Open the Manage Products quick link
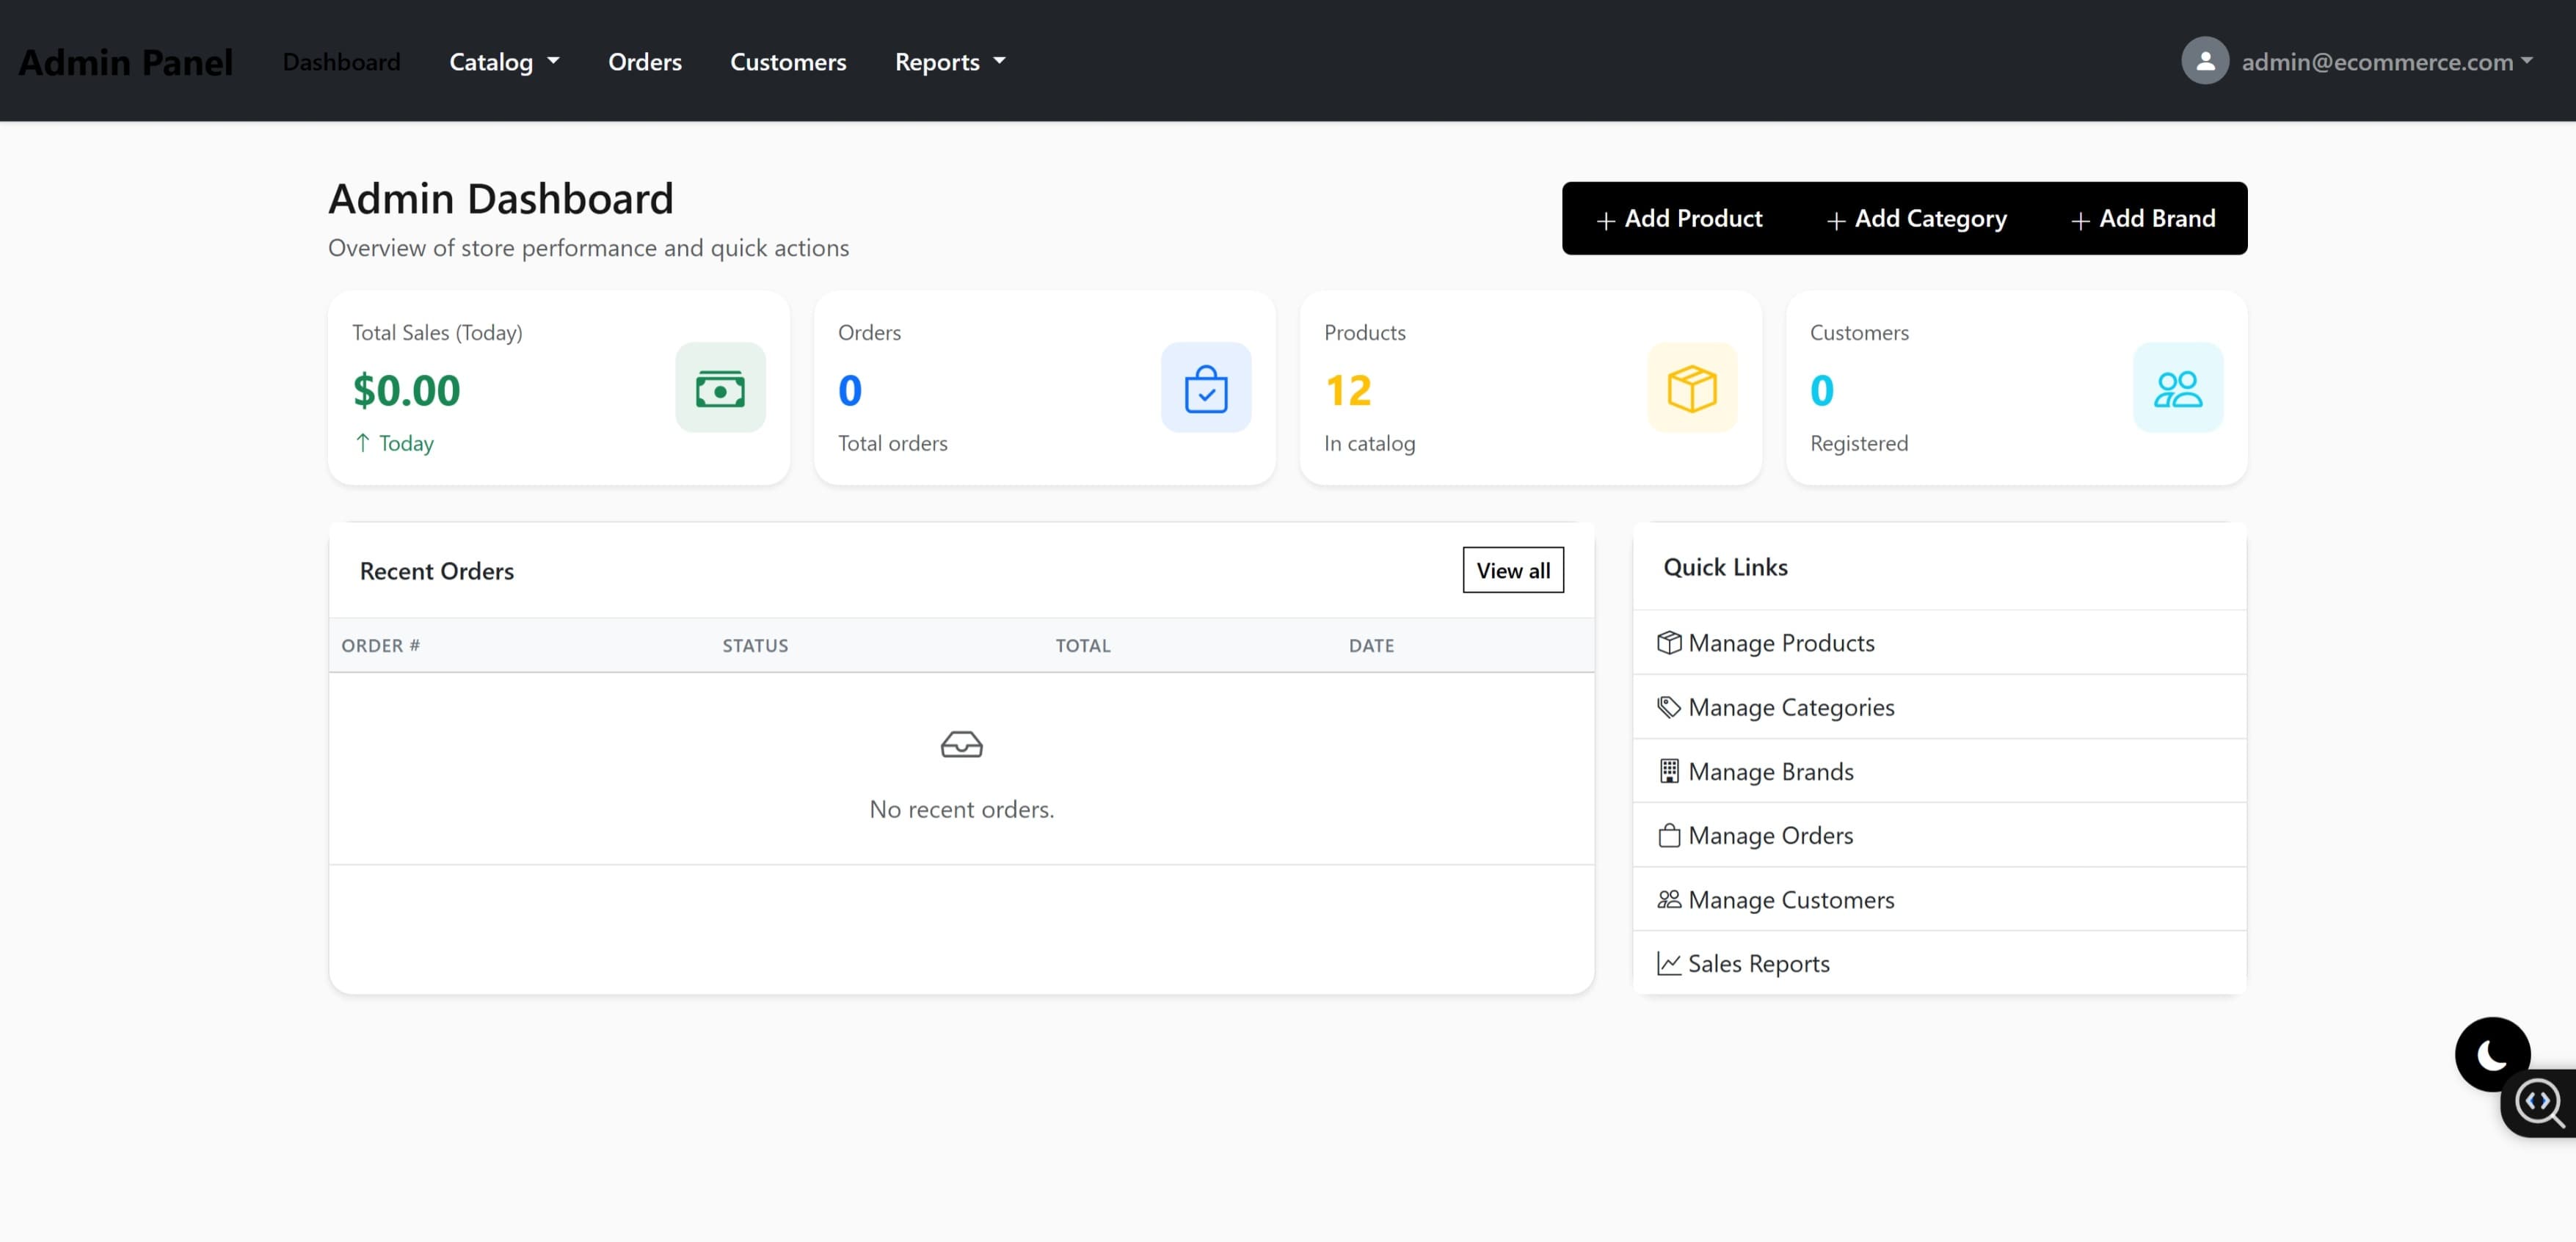Image resolution: width=2576 pixels, height=1242 pixels. [1939, 643]
